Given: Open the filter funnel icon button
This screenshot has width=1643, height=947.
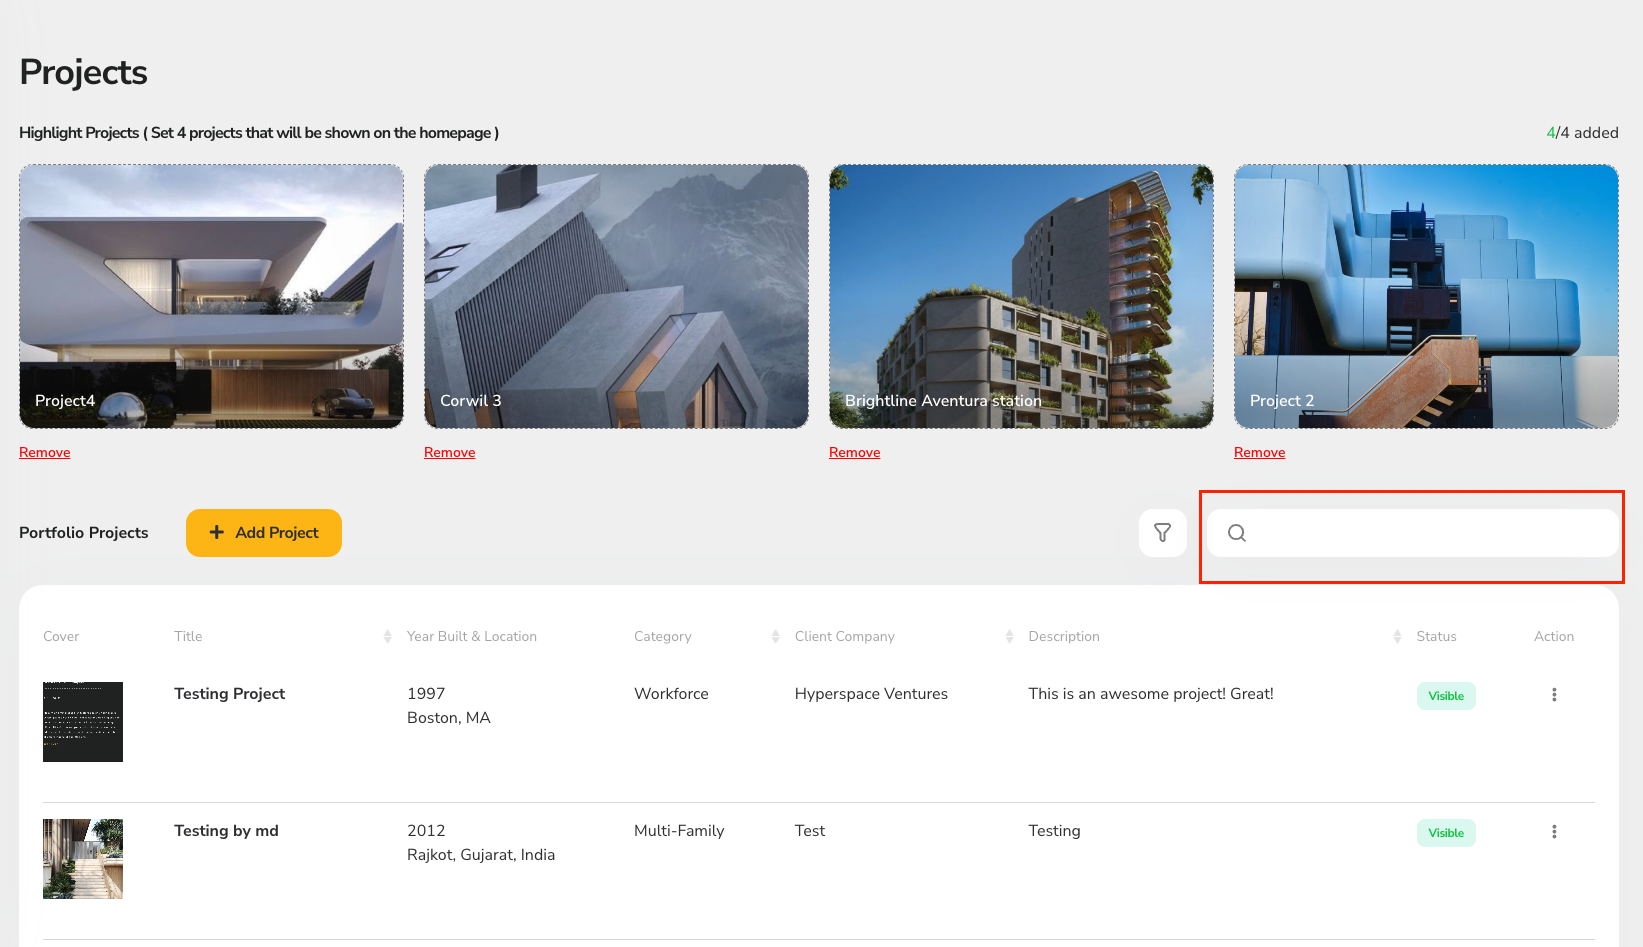Looking at the screenshot, I should coord(1162,533).
